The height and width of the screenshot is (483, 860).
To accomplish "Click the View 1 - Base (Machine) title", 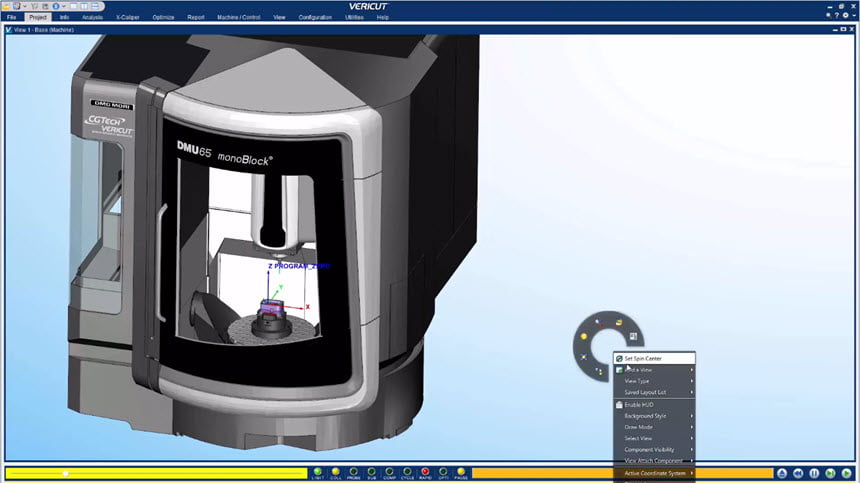I will (43, 30).
